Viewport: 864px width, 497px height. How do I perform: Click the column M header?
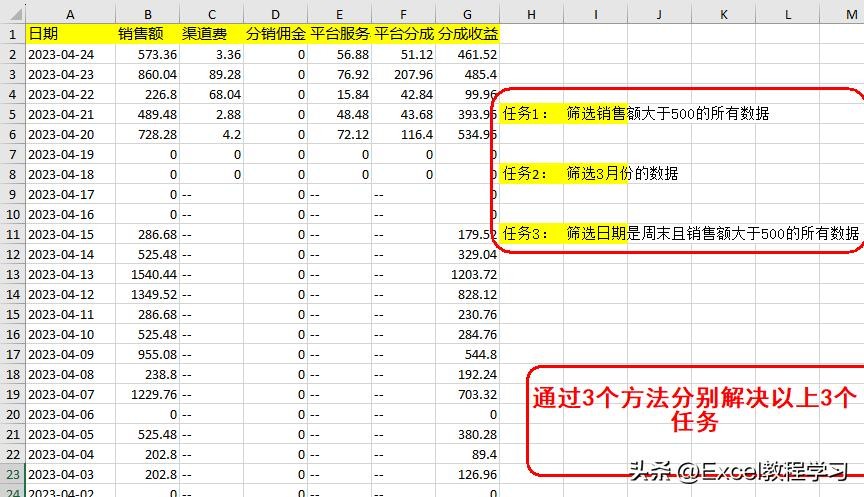(851, 12)
